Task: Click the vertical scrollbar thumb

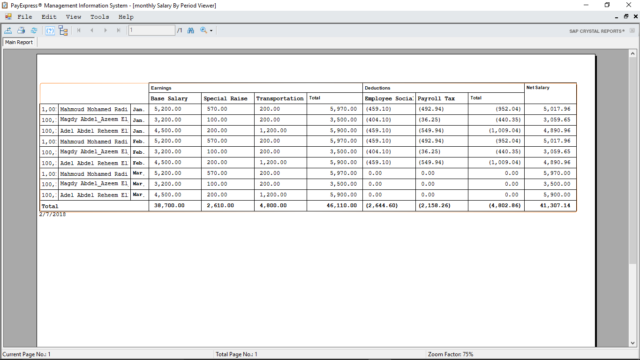Action: point(633,160)
